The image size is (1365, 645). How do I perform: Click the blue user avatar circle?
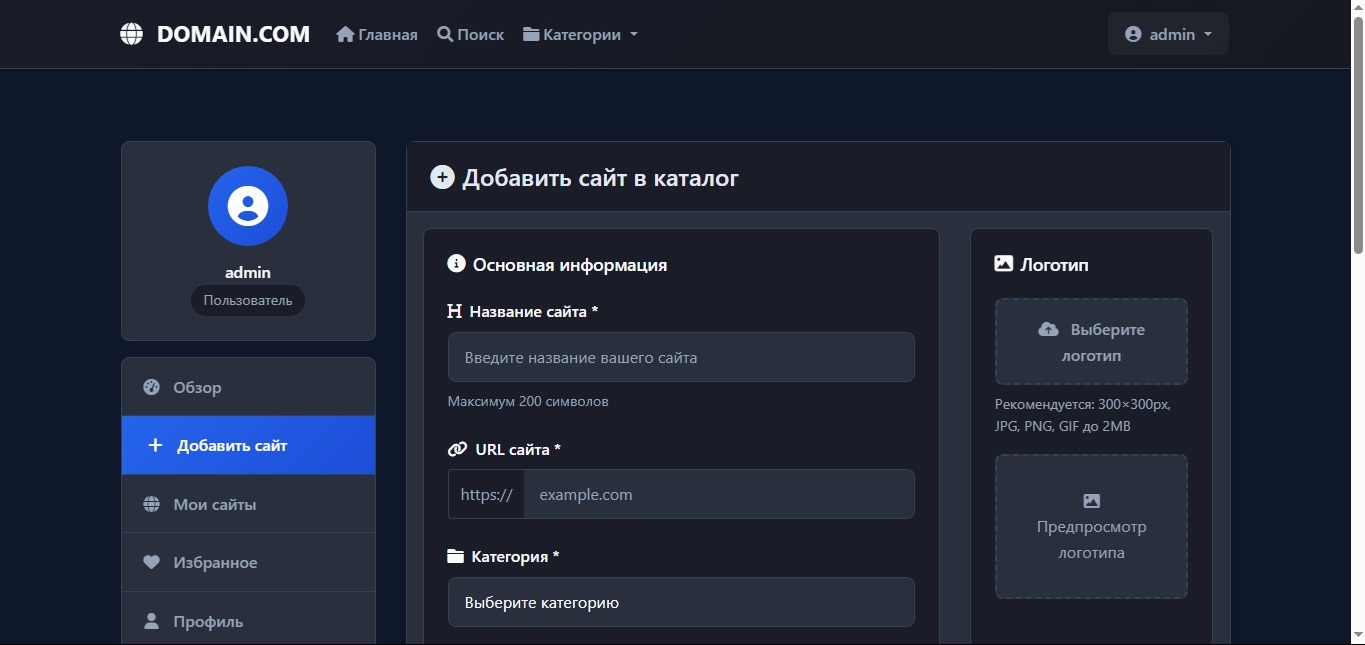[x=248, y=206]
